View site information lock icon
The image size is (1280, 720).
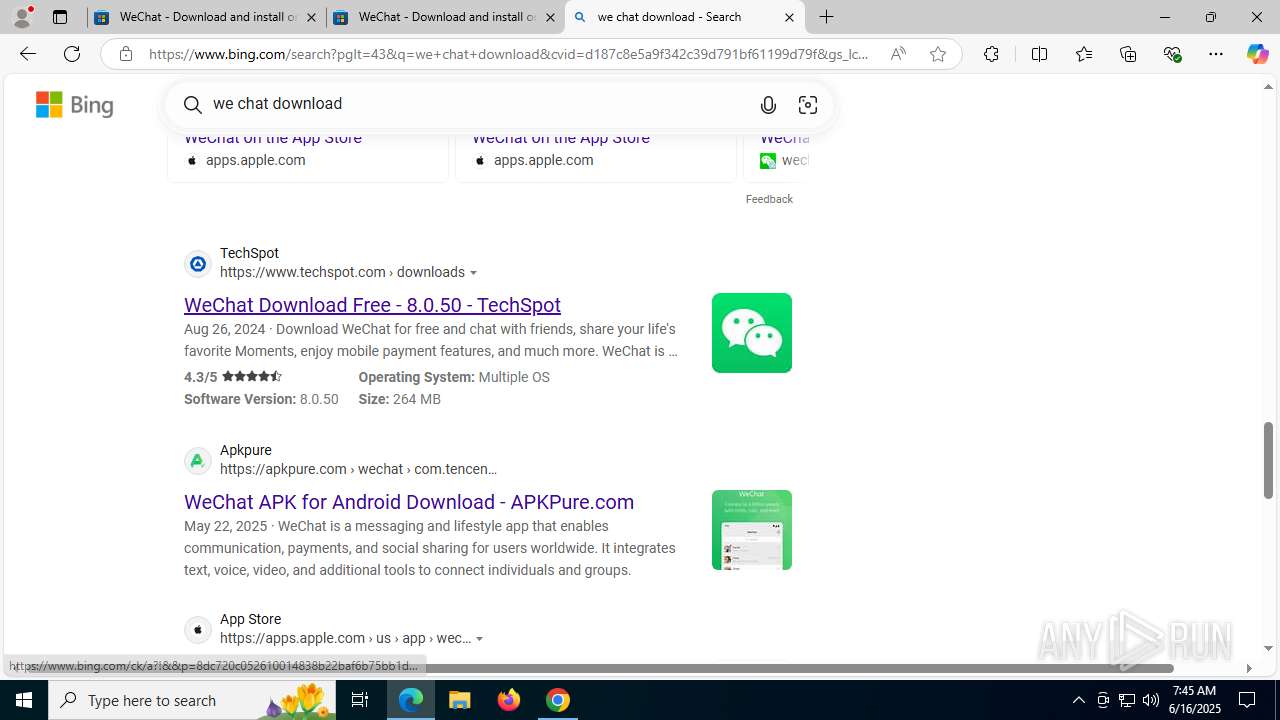pos(125,54)
